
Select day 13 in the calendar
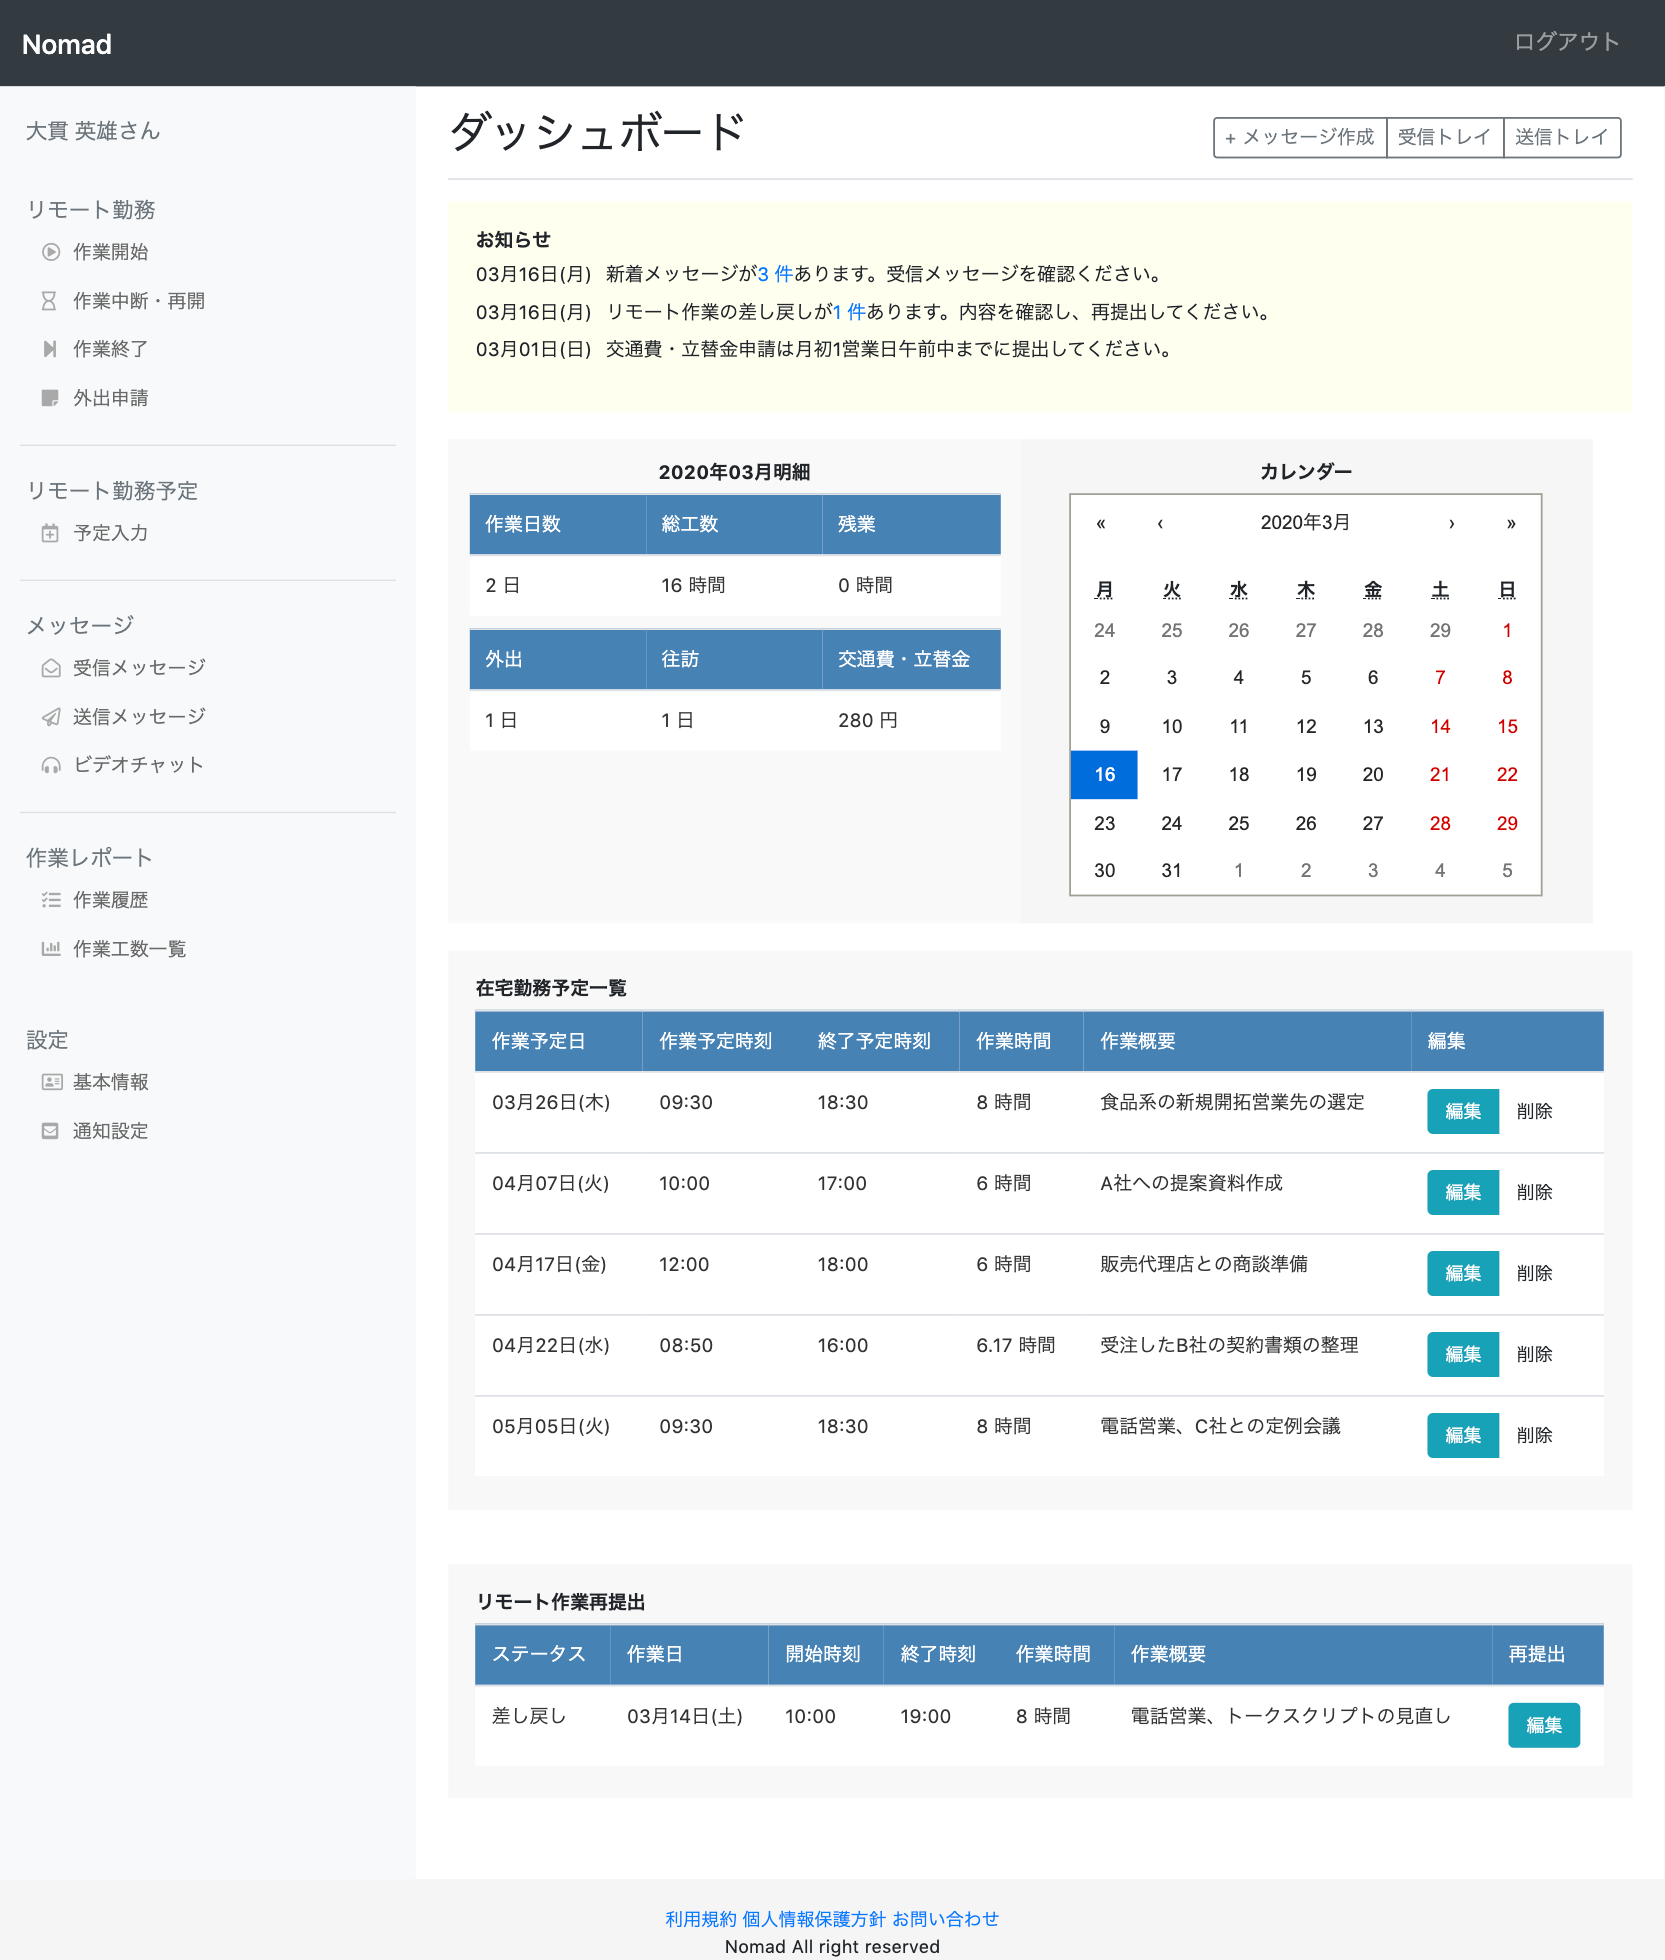tap(1373, 727)
